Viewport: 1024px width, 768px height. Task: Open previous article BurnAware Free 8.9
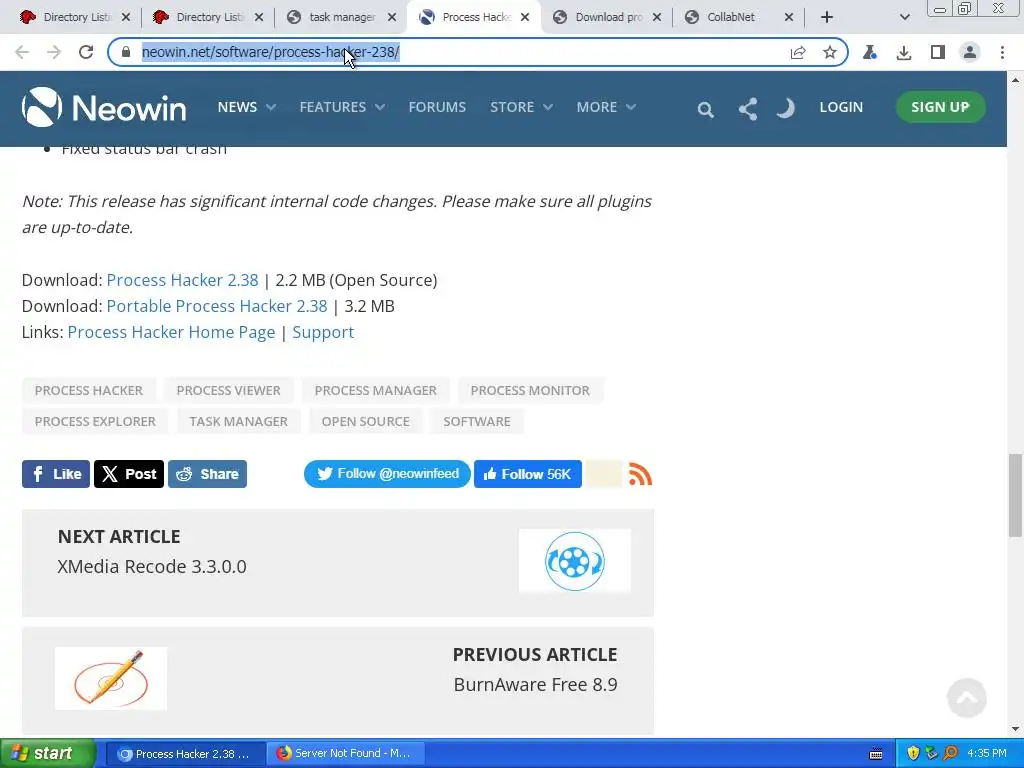536,684
